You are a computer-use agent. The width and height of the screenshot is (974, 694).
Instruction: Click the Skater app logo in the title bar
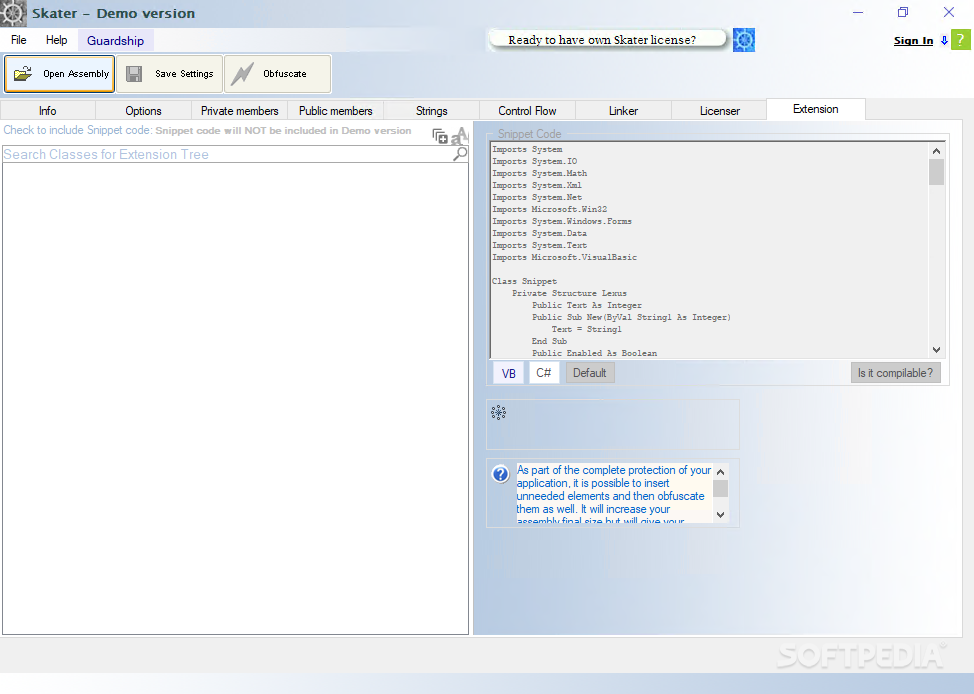[13, 13]
